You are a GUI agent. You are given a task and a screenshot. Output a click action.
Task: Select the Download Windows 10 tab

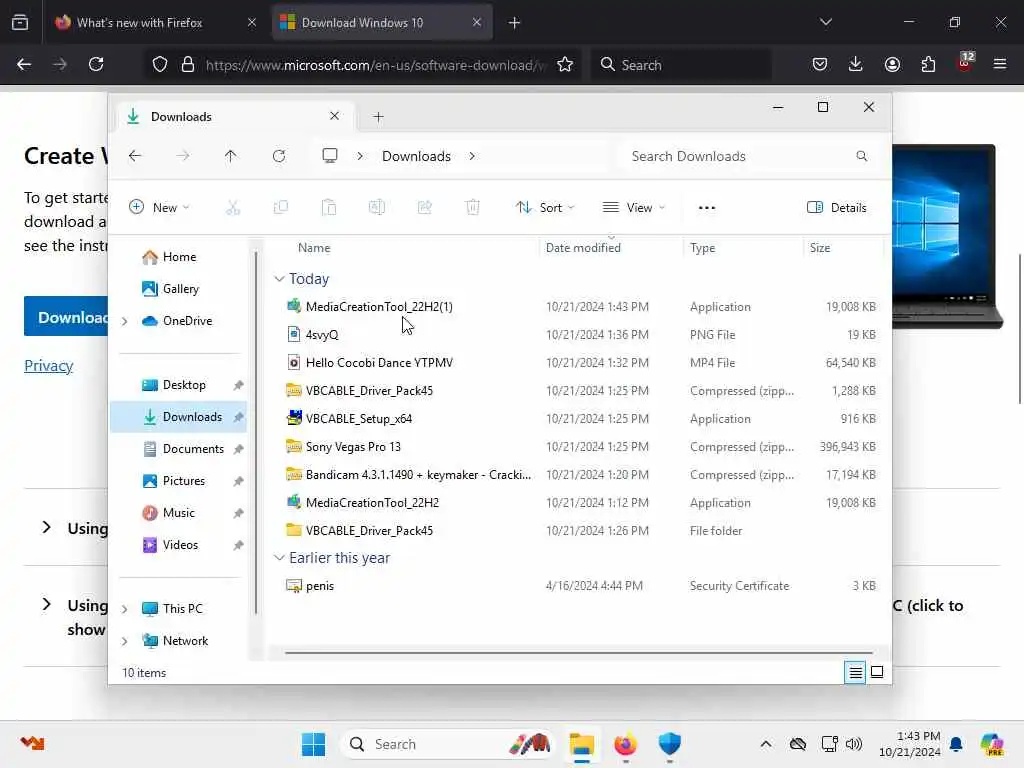[382, 22]
